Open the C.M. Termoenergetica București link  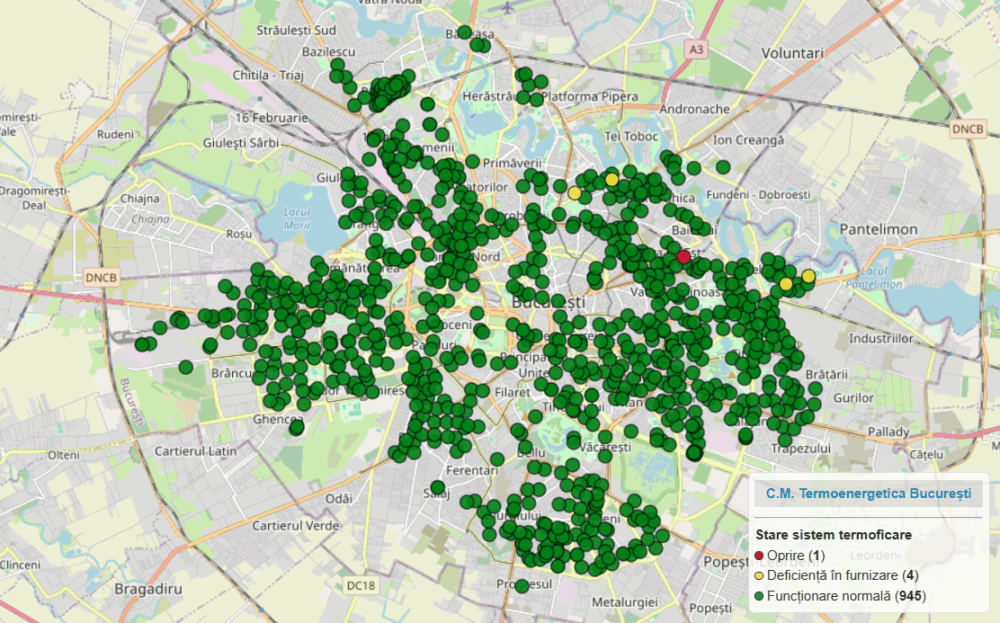pos(868,494)
